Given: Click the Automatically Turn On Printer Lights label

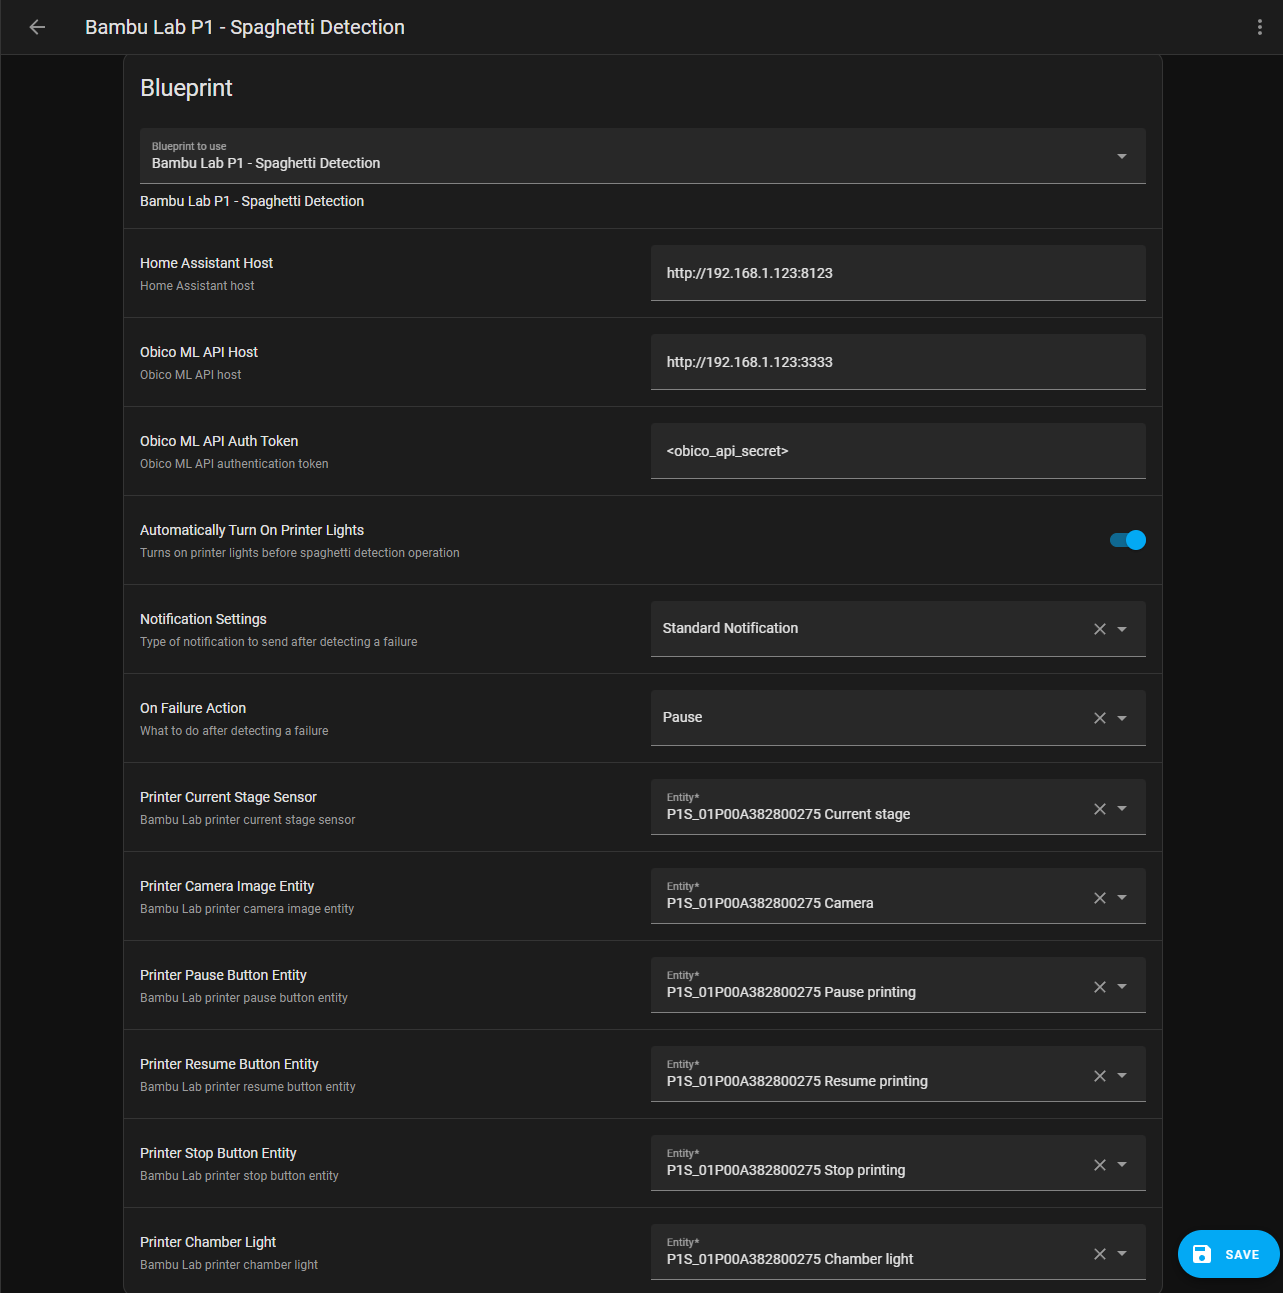Looking at the screenshot, I should [x=252, y=530].
